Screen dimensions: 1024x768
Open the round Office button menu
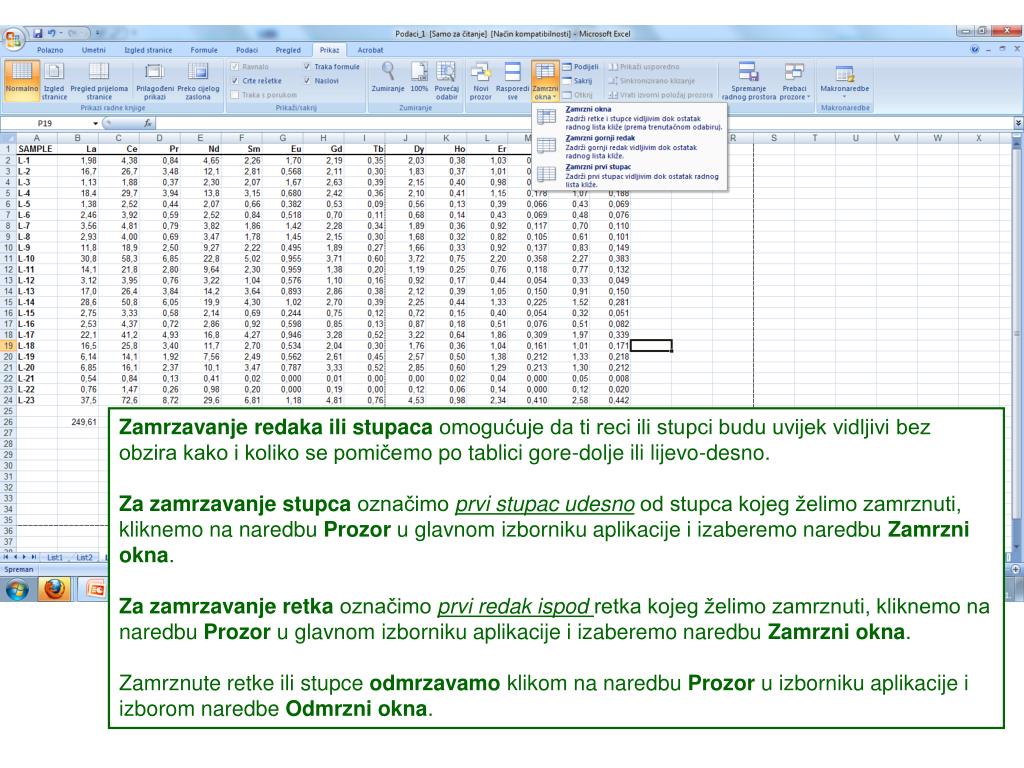click(13, 40)
